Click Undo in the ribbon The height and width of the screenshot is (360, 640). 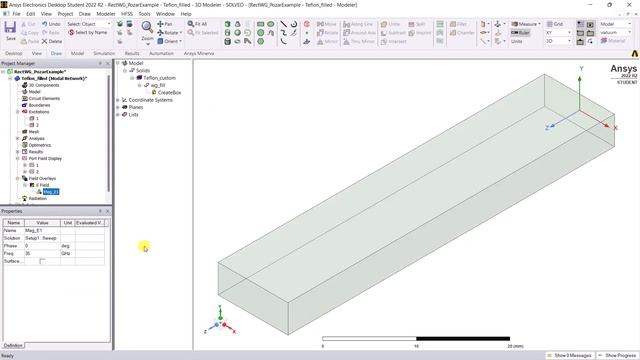pyautogui.click(x=51, y=24)
